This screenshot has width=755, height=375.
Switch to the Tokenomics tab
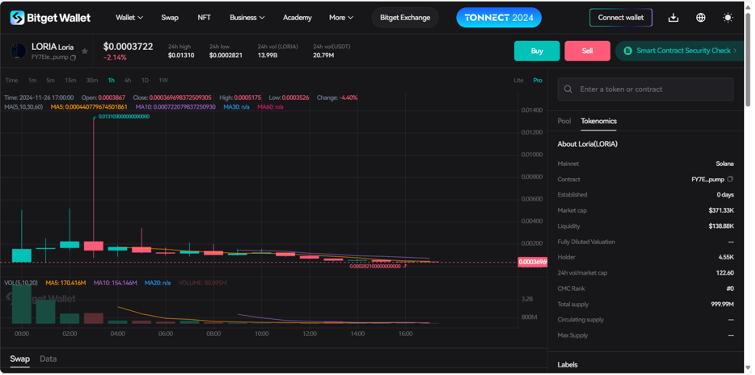(x=599, y=121)
